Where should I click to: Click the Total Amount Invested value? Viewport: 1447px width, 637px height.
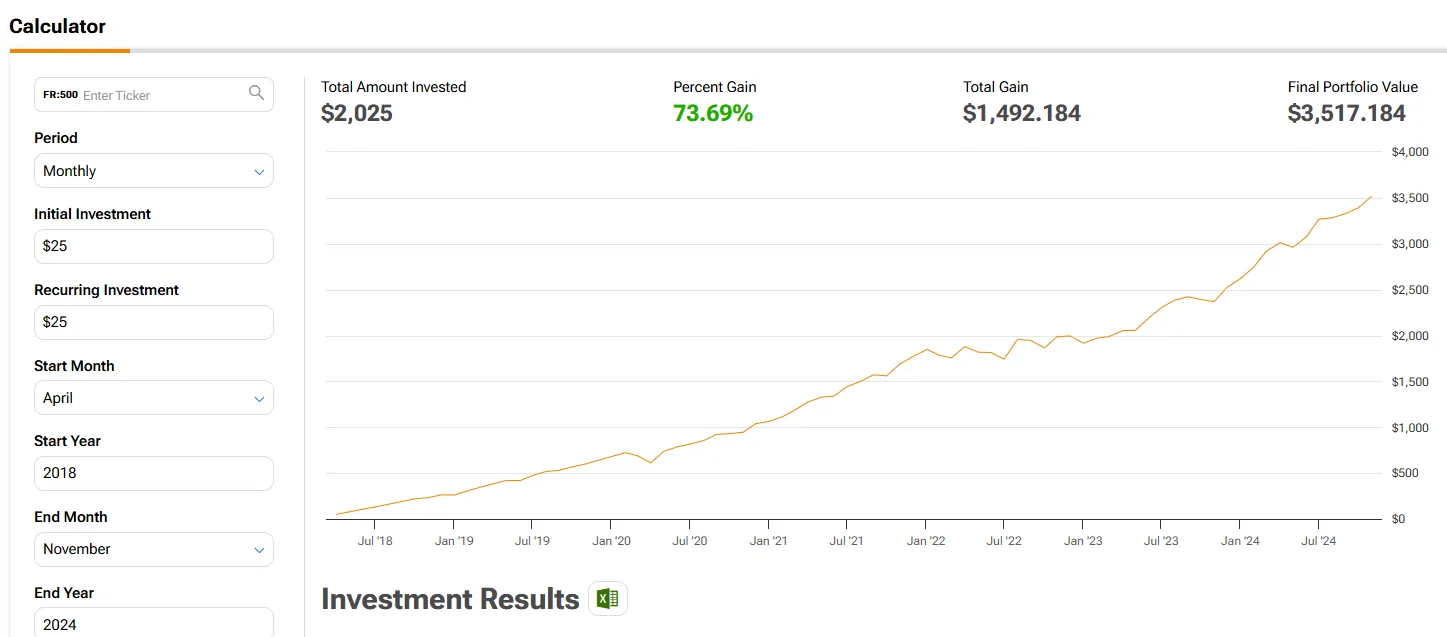click(x=357, y=114)
